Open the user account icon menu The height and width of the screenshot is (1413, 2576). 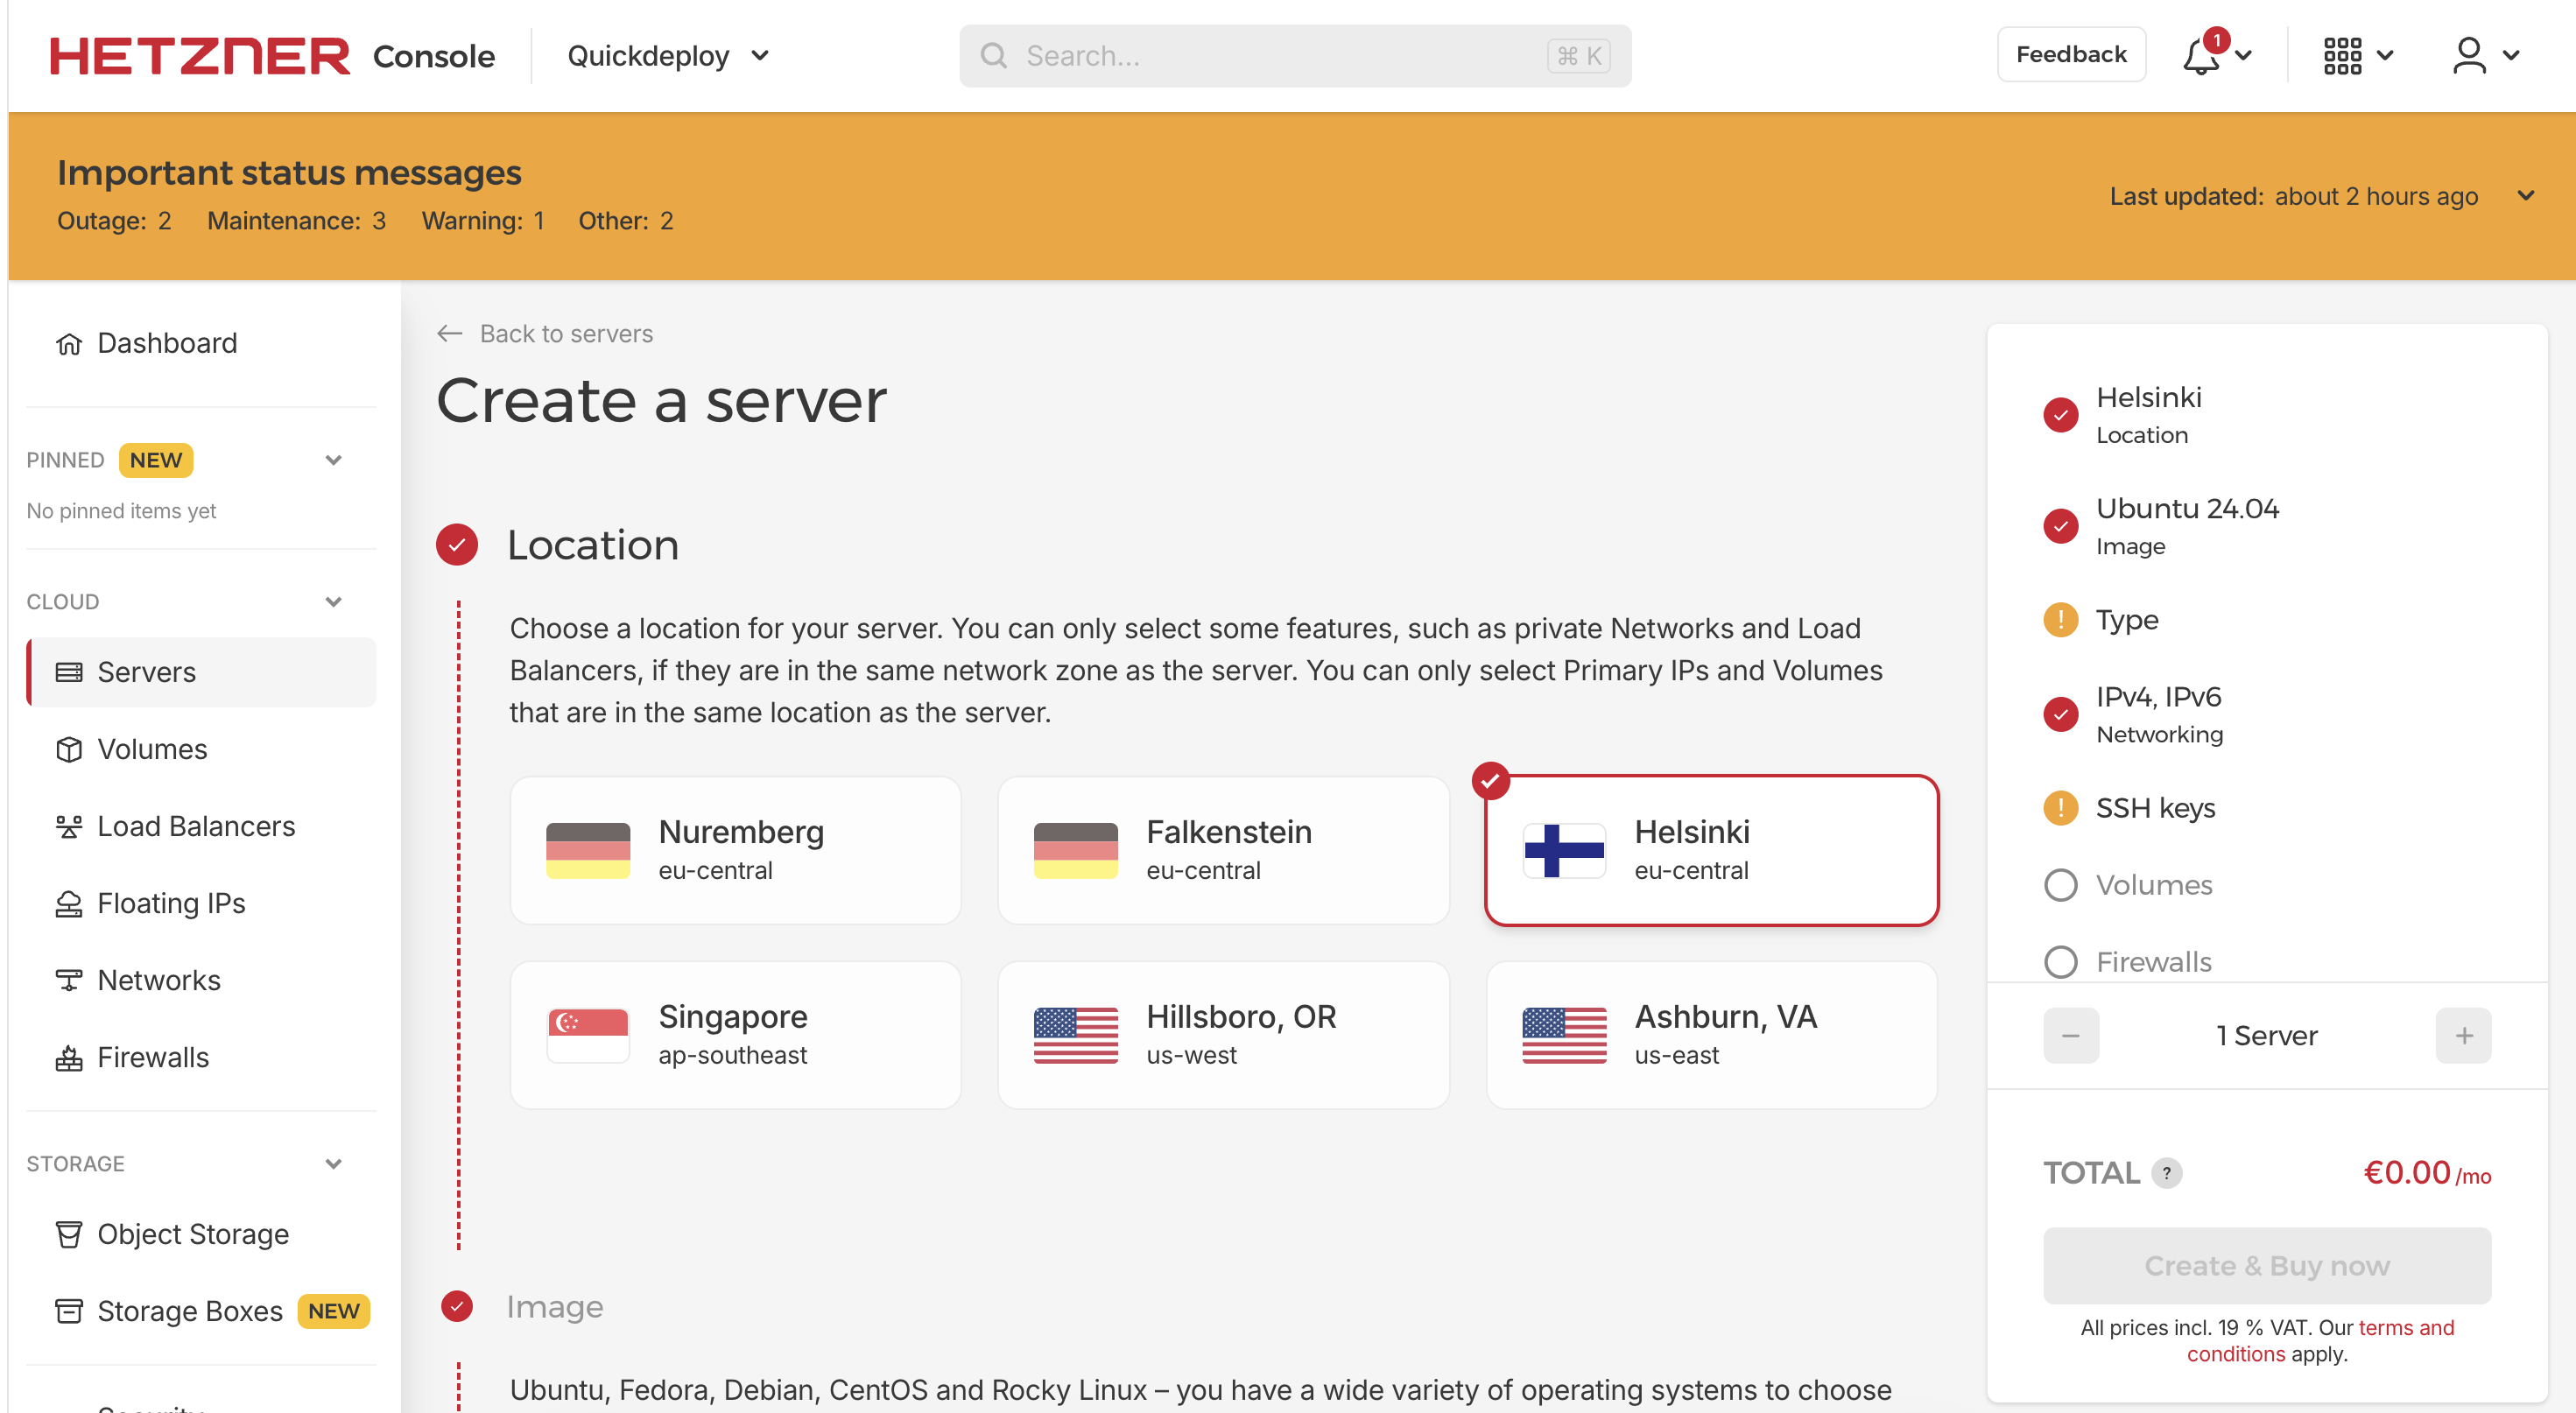[x=2469, y=56]
